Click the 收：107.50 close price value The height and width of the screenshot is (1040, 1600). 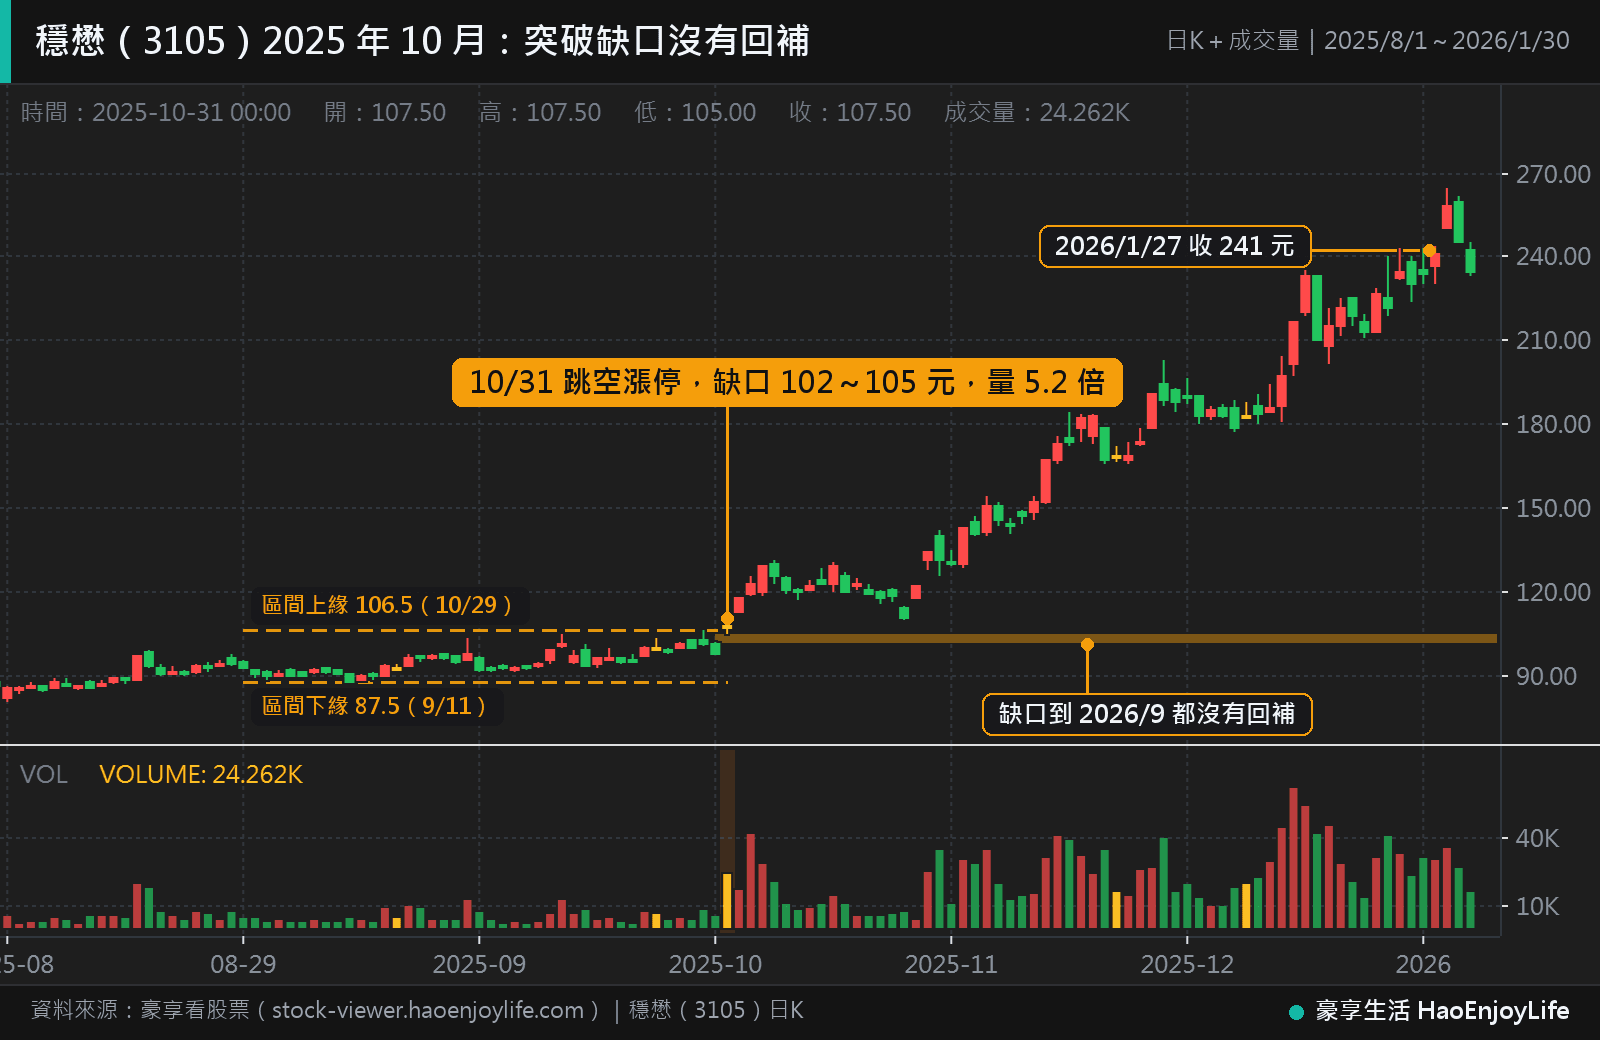tap(850, 112)
